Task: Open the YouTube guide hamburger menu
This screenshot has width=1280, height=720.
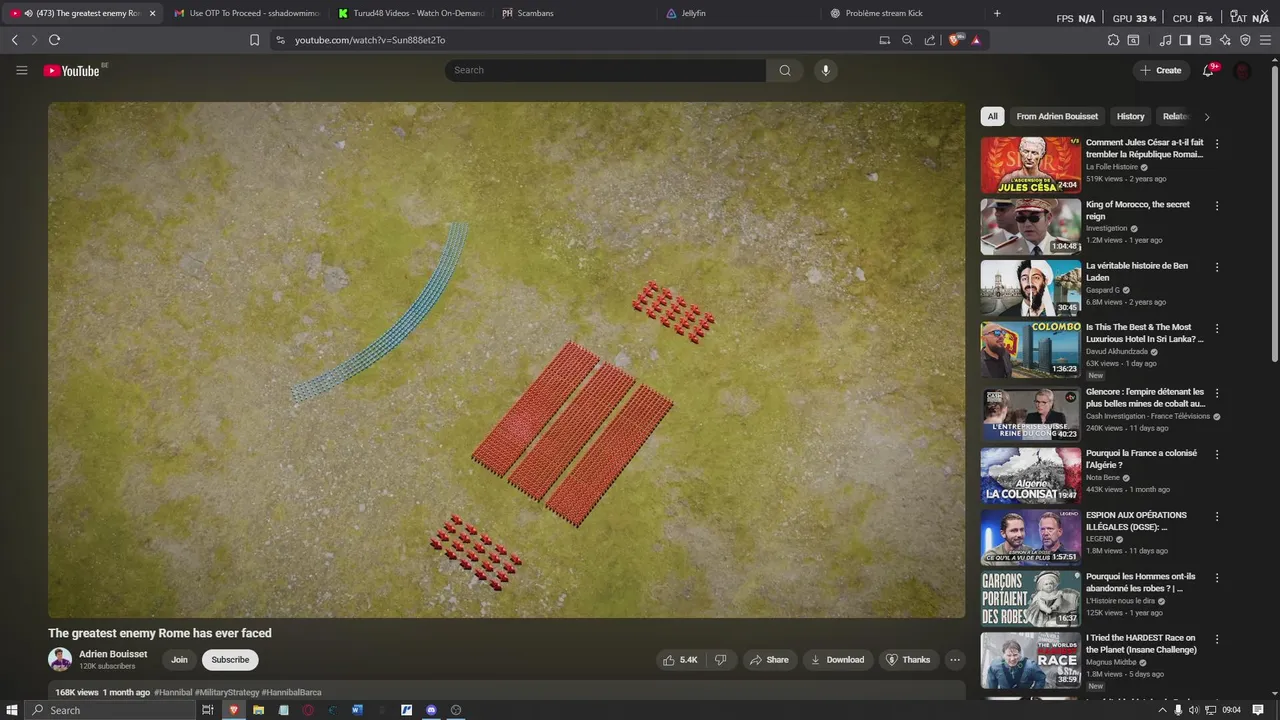Action: pyautogui.click(x=21, y=70)
